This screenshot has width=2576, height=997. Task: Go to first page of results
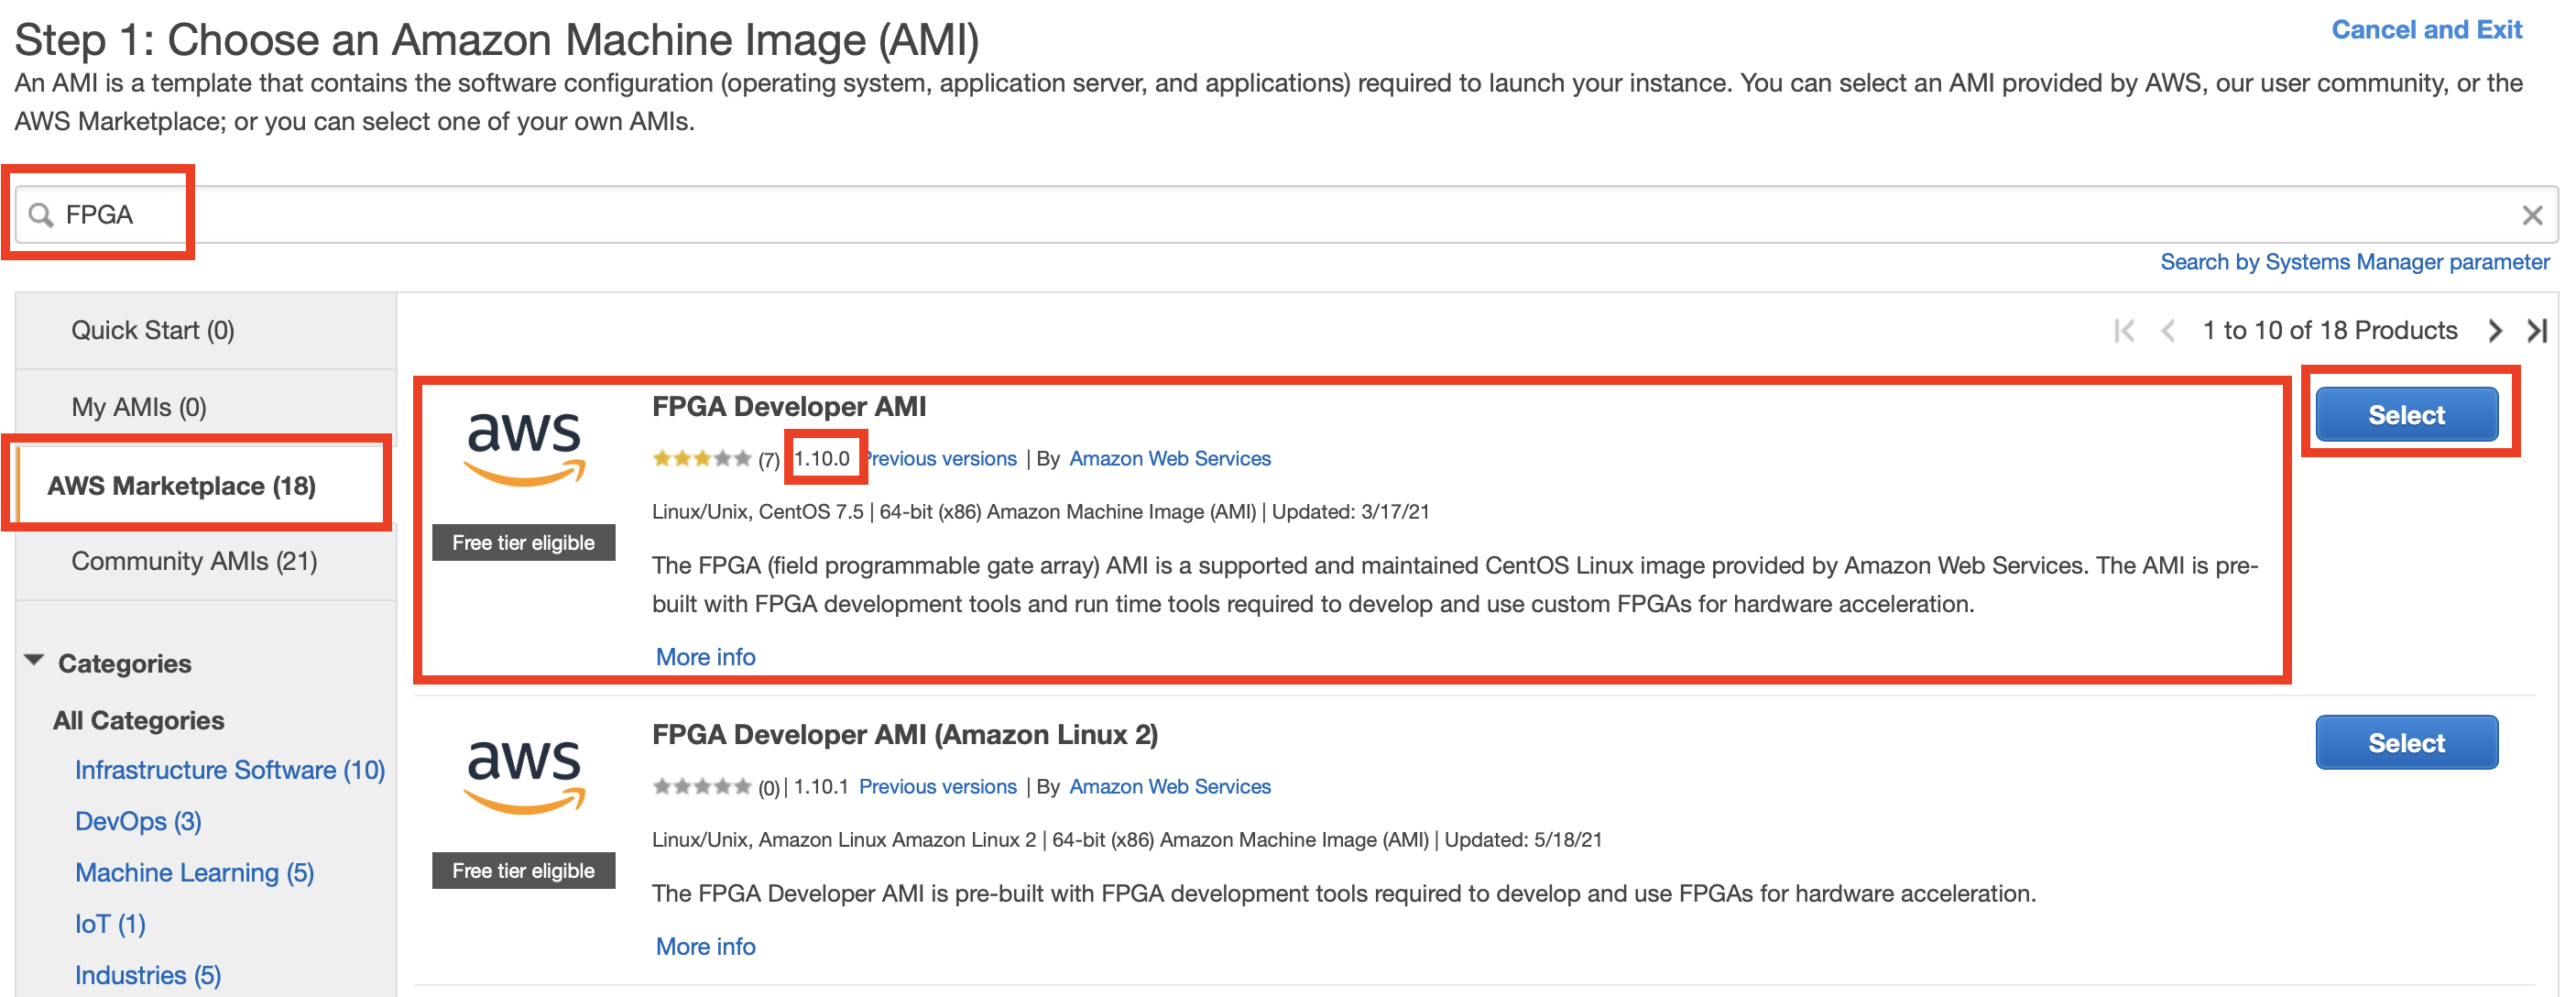[x=2124, y=331]
